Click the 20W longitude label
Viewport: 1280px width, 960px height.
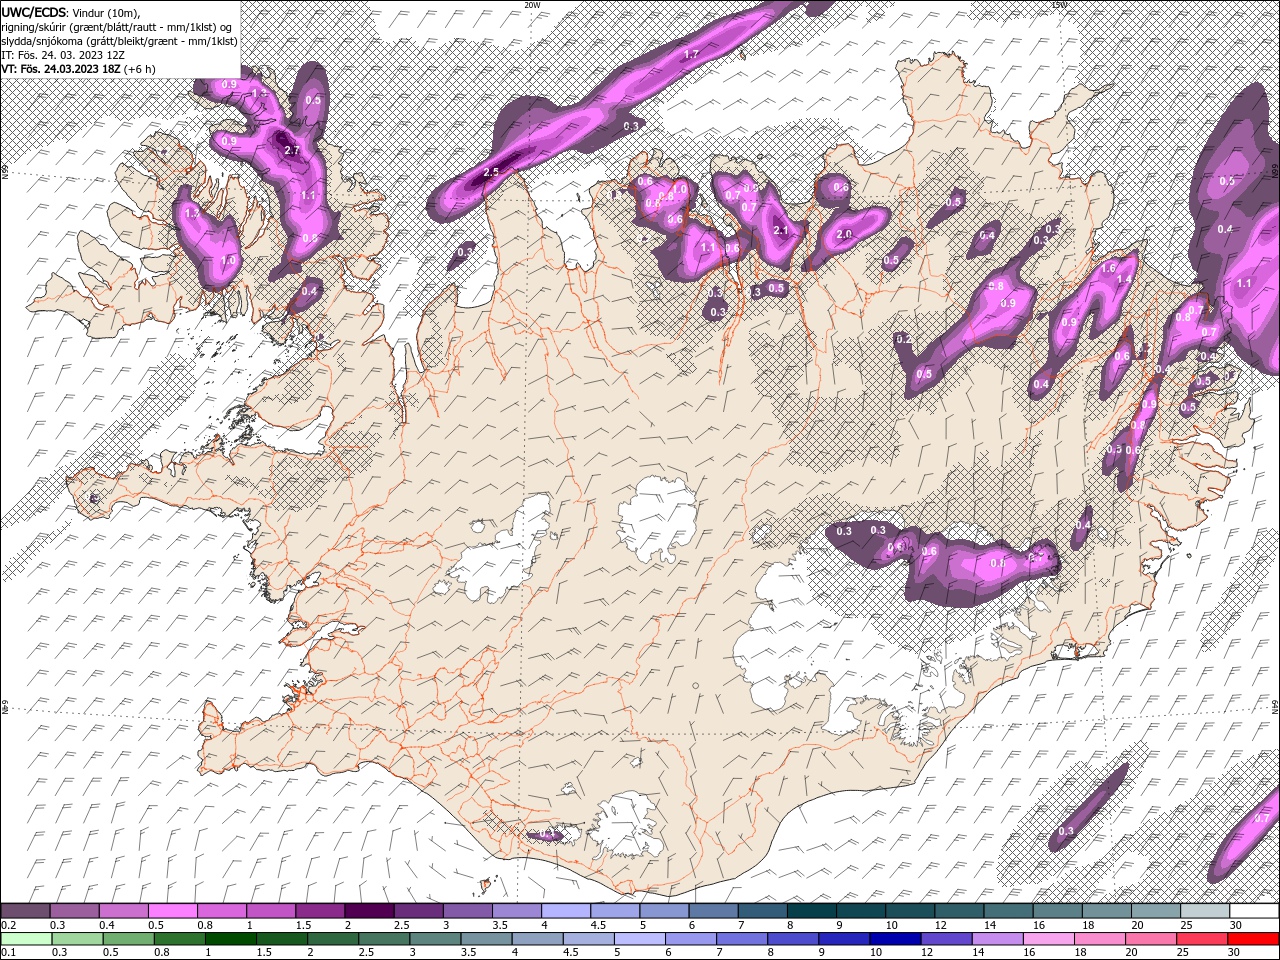coord(532,5)
